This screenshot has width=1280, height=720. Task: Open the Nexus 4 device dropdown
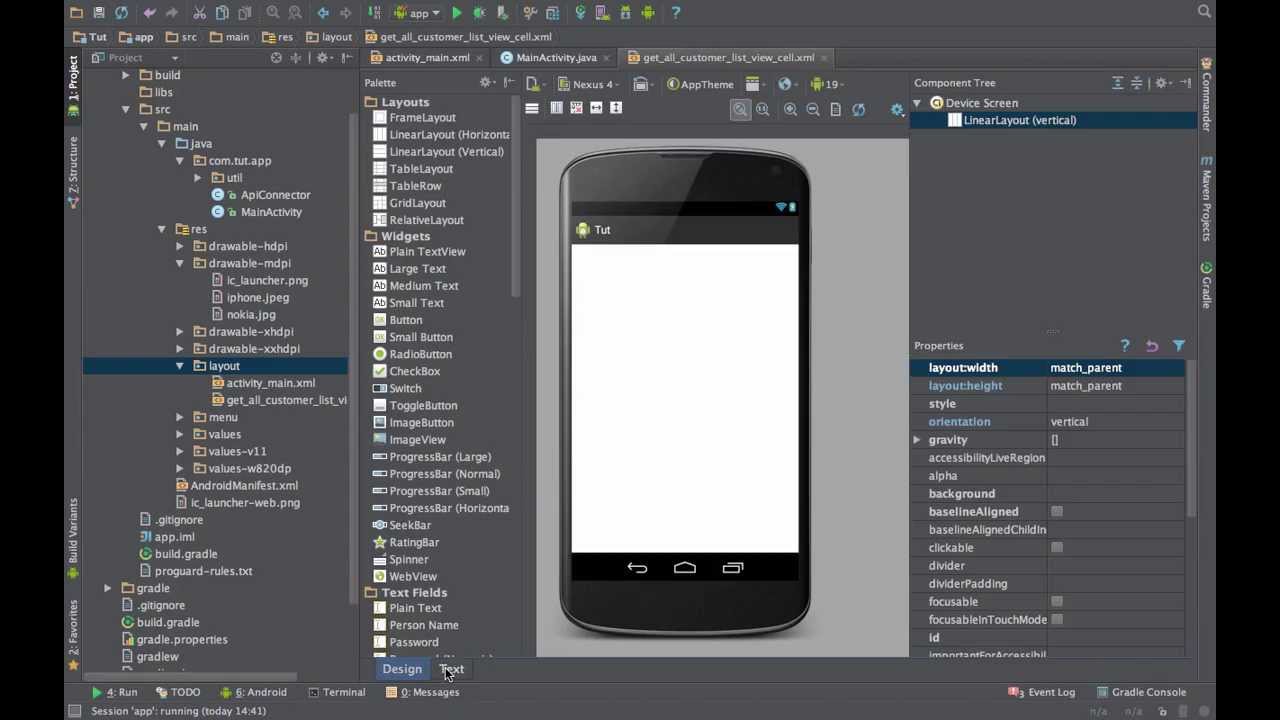tap(588, 84)
